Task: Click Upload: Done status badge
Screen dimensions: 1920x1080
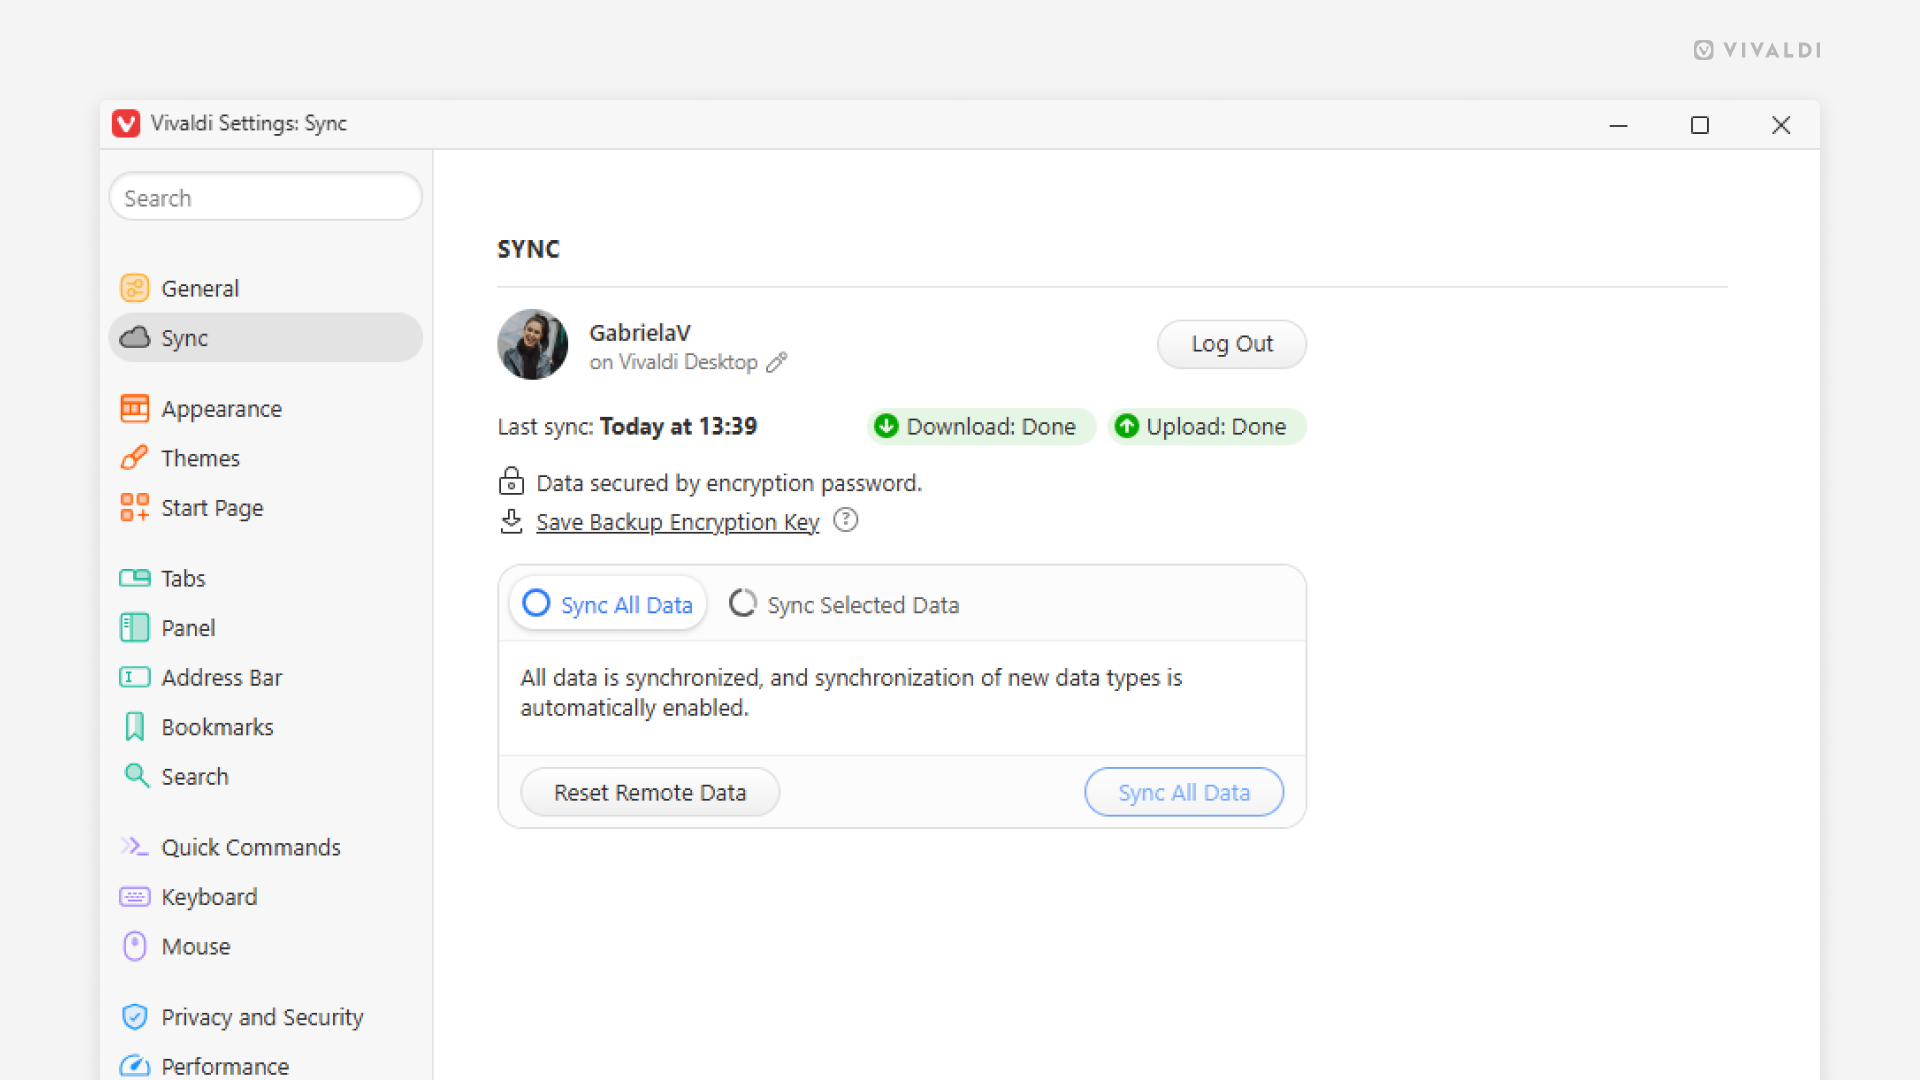Action: point(1207,426)
